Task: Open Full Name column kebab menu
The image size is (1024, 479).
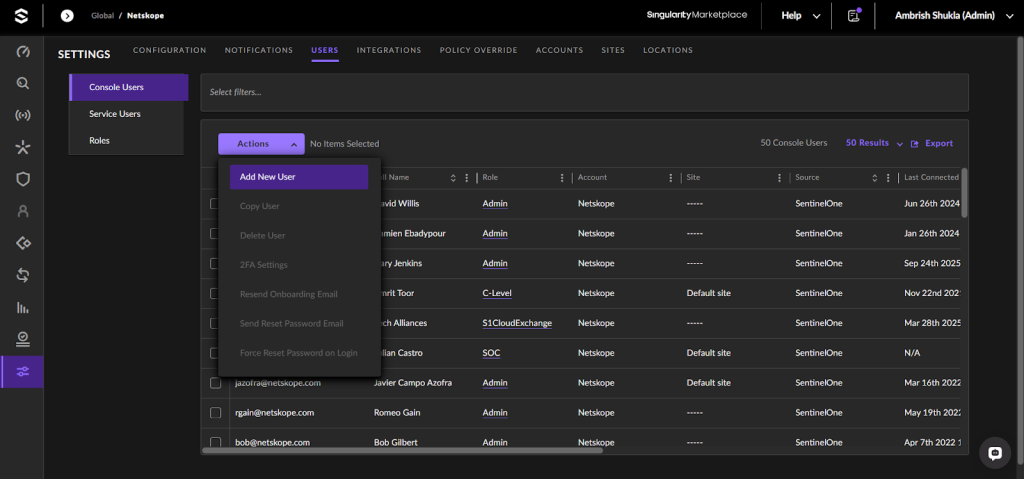Action: 466,178
